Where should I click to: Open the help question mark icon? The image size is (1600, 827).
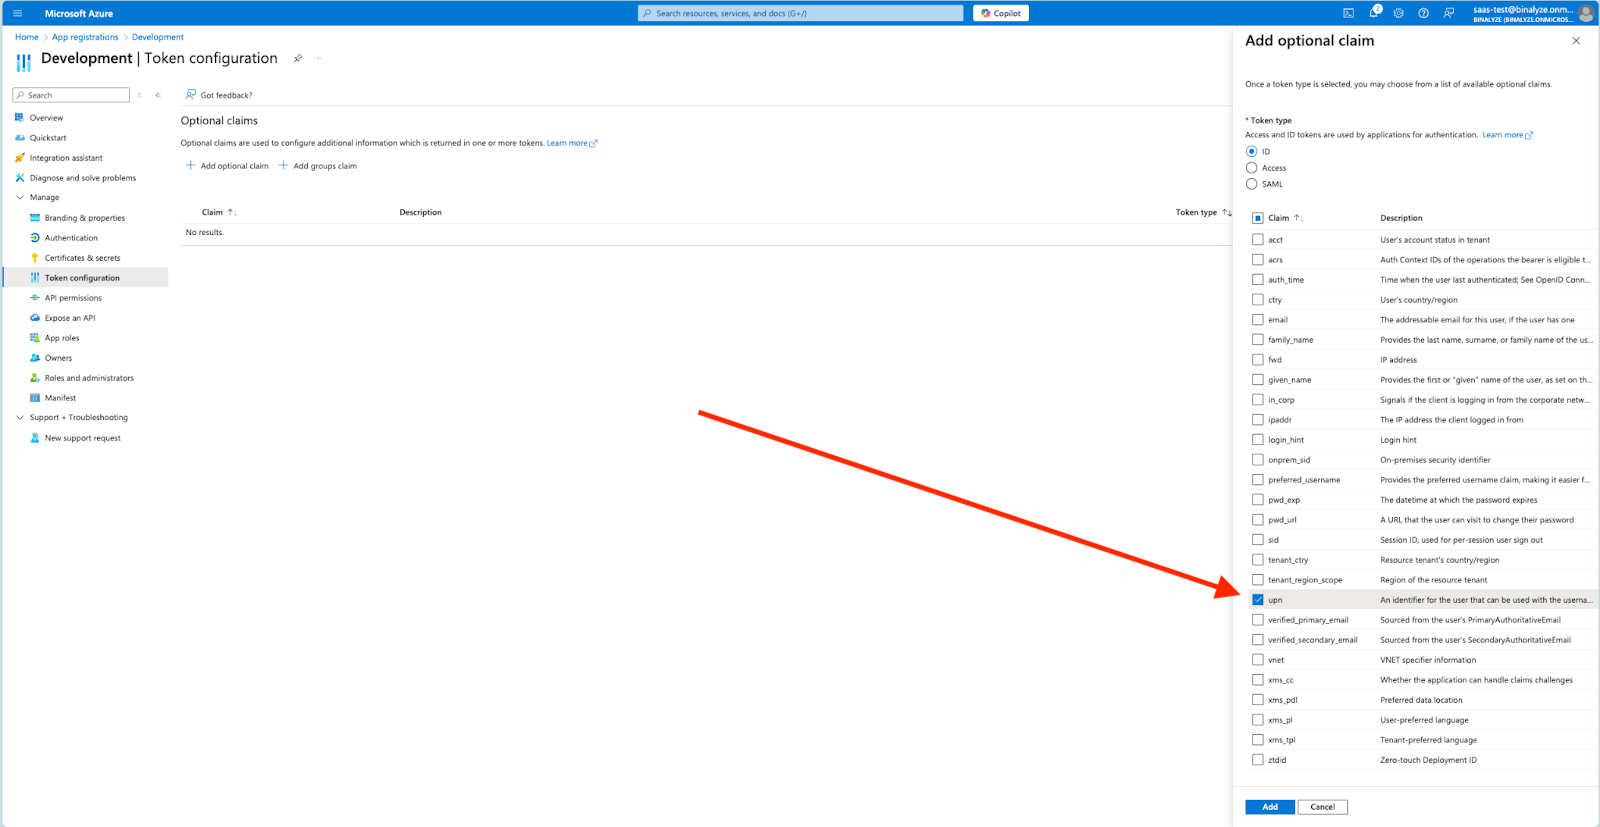[1423, 13]
